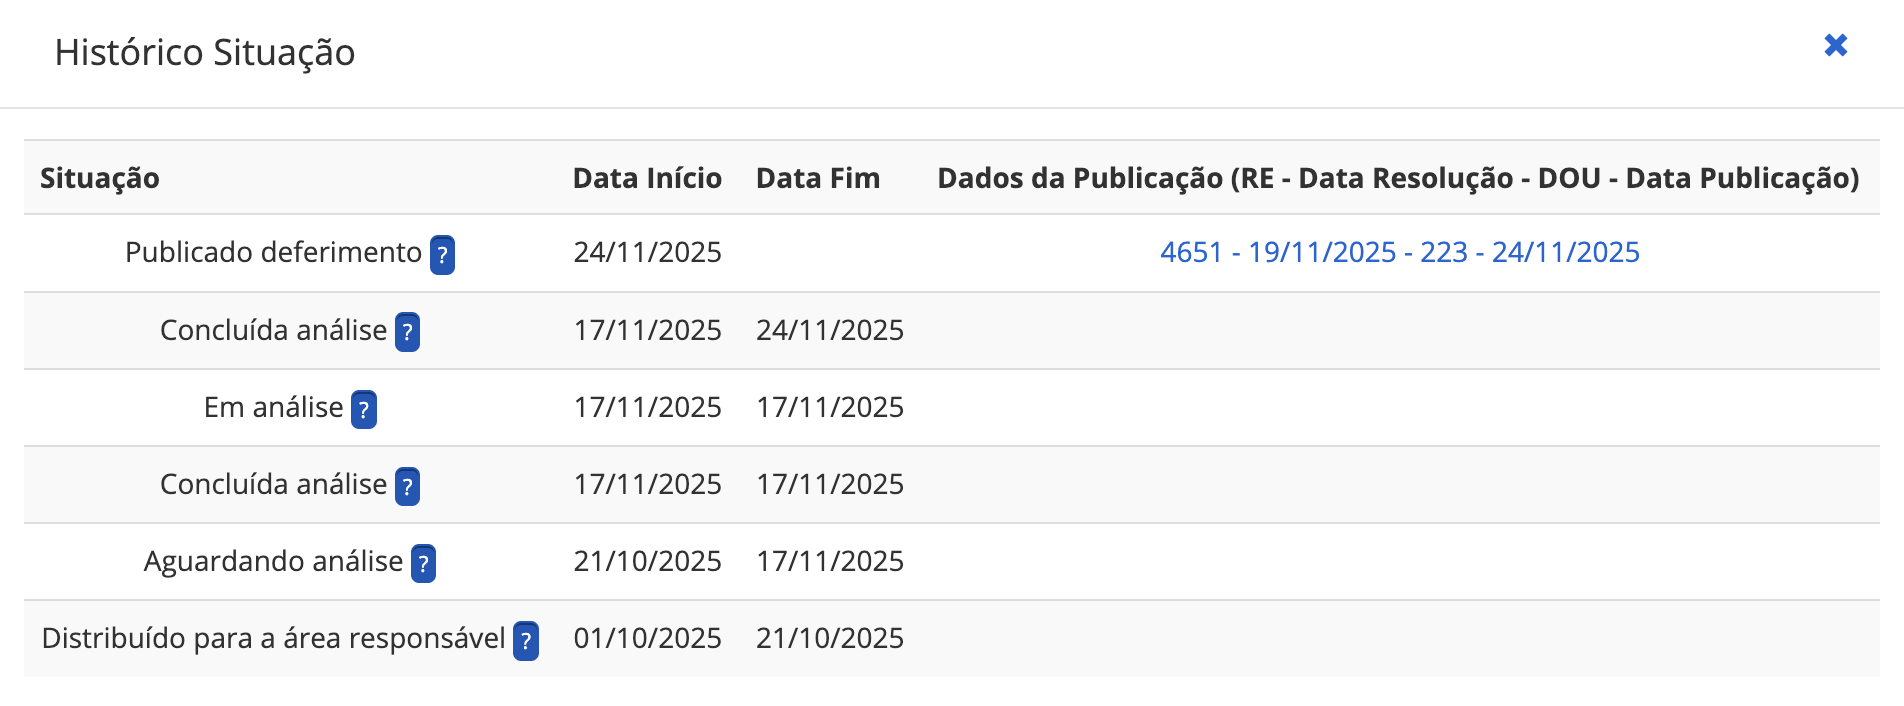
Task: Open the Aguardando análise help icon
Action: click(423, 563)
